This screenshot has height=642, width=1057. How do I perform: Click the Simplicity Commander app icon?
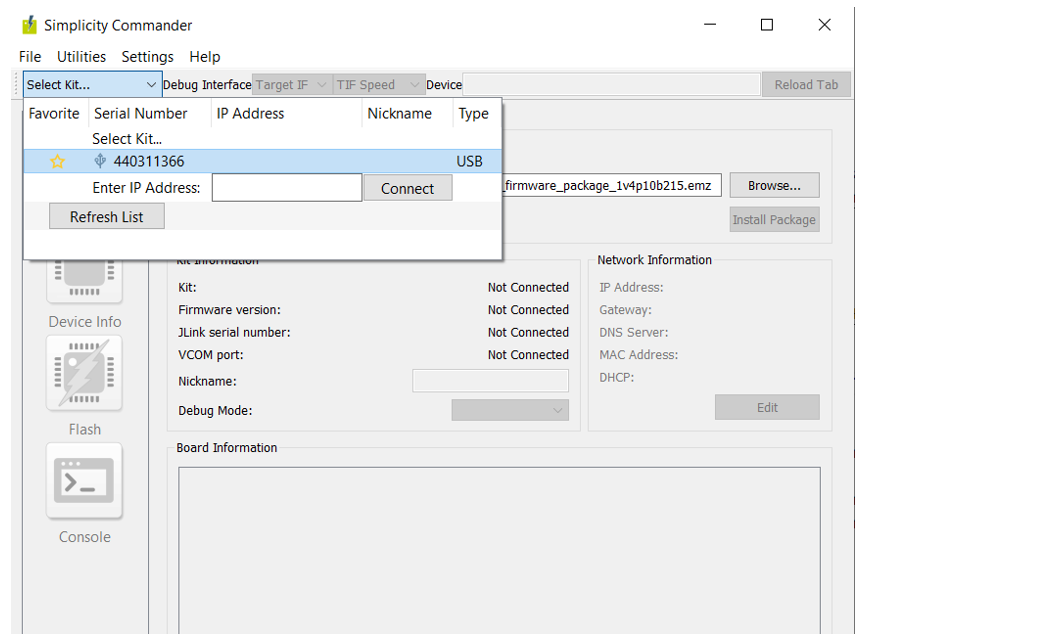tap(29, 25)
